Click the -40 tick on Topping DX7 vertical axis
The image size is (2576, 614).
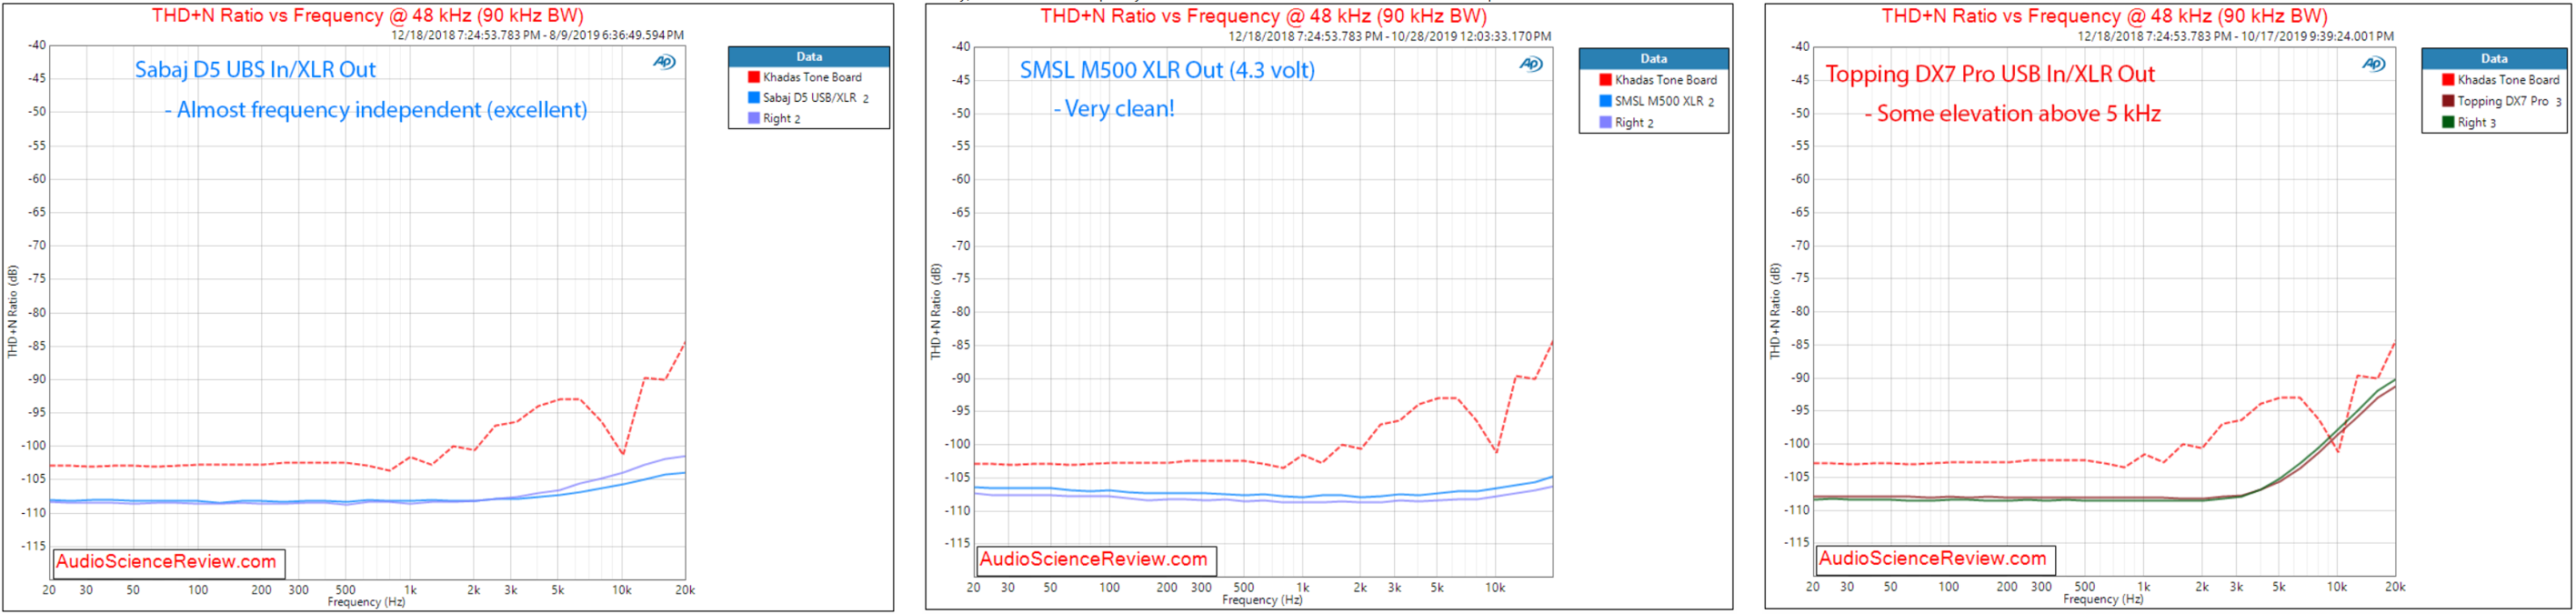pos(1800,46)
